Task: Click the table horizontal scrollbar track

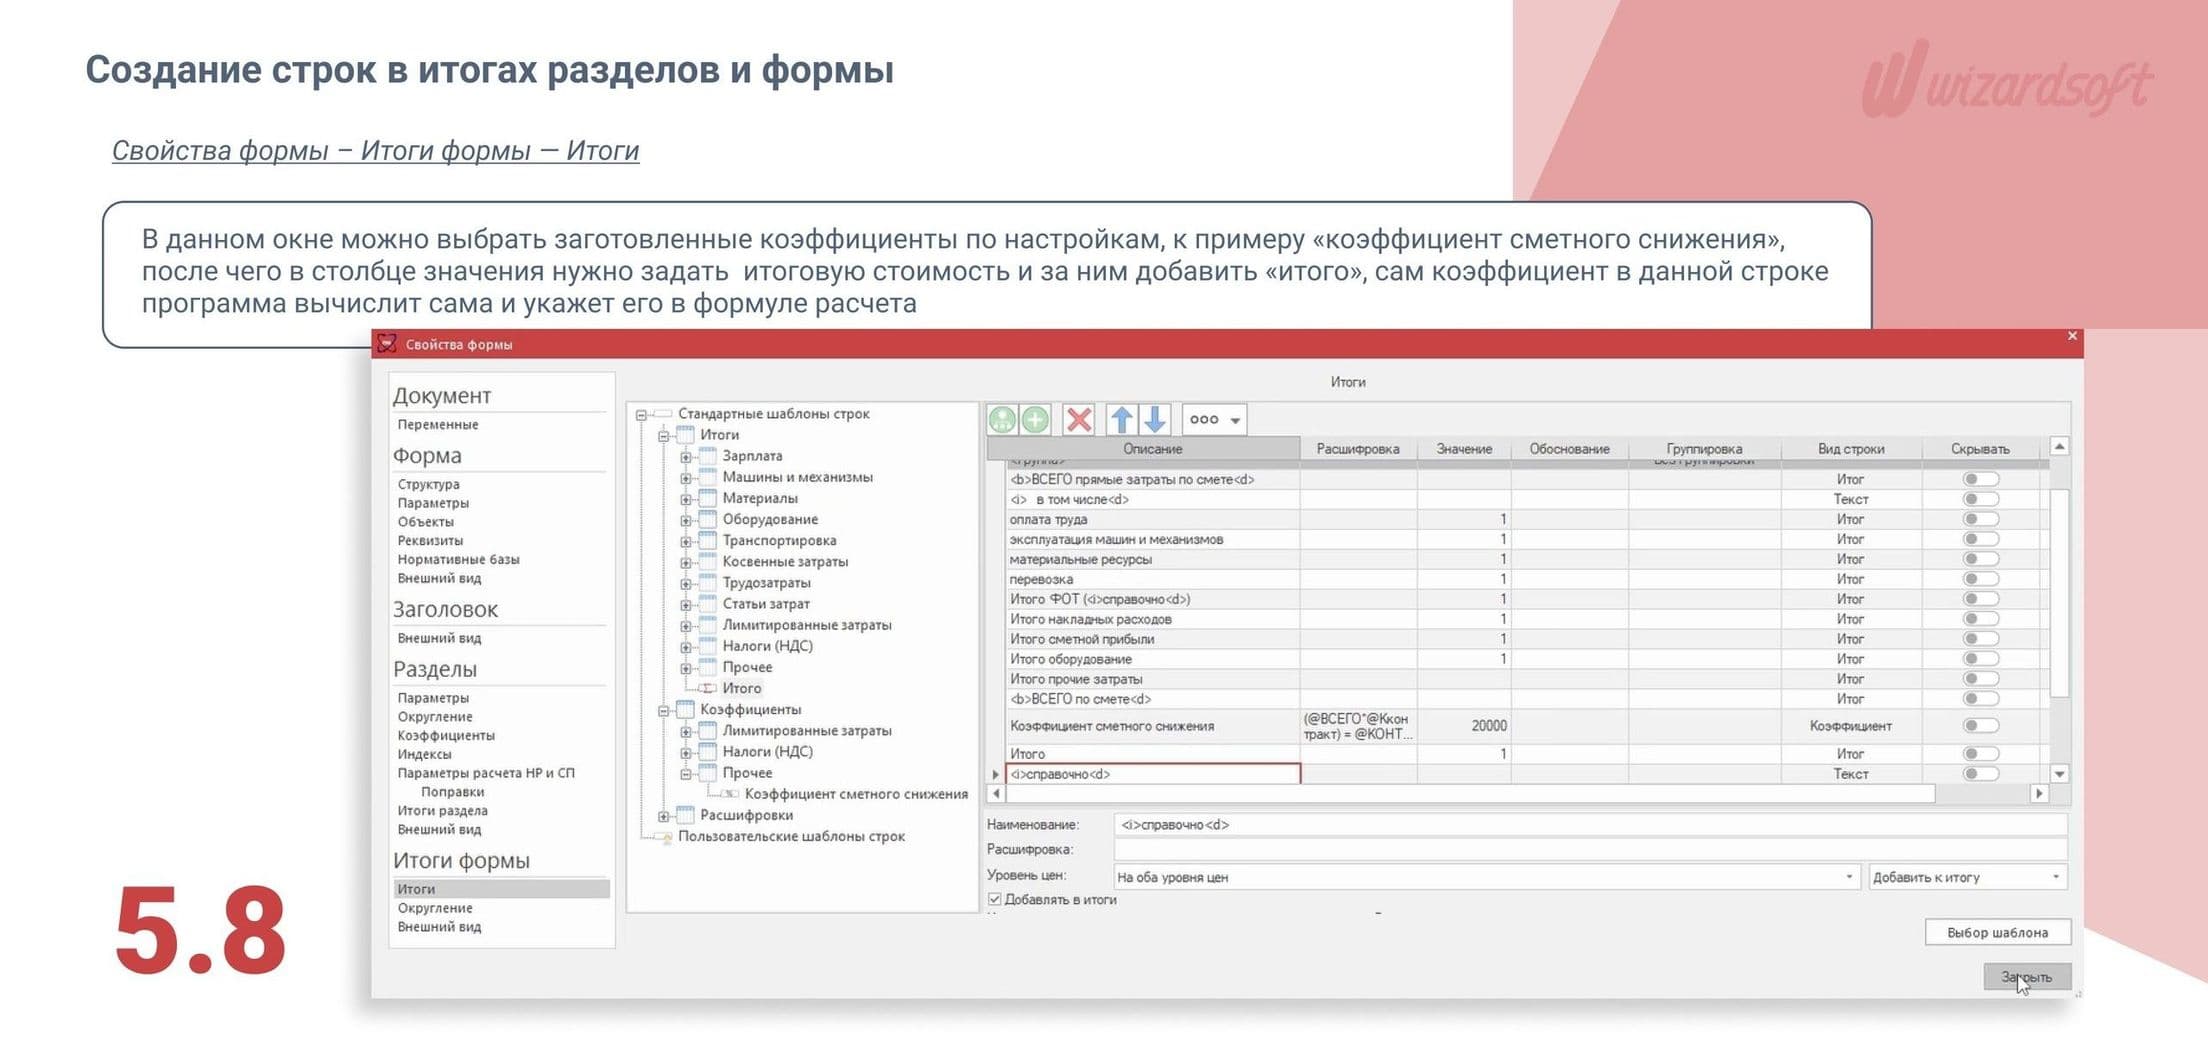Action: [1517, 793]
